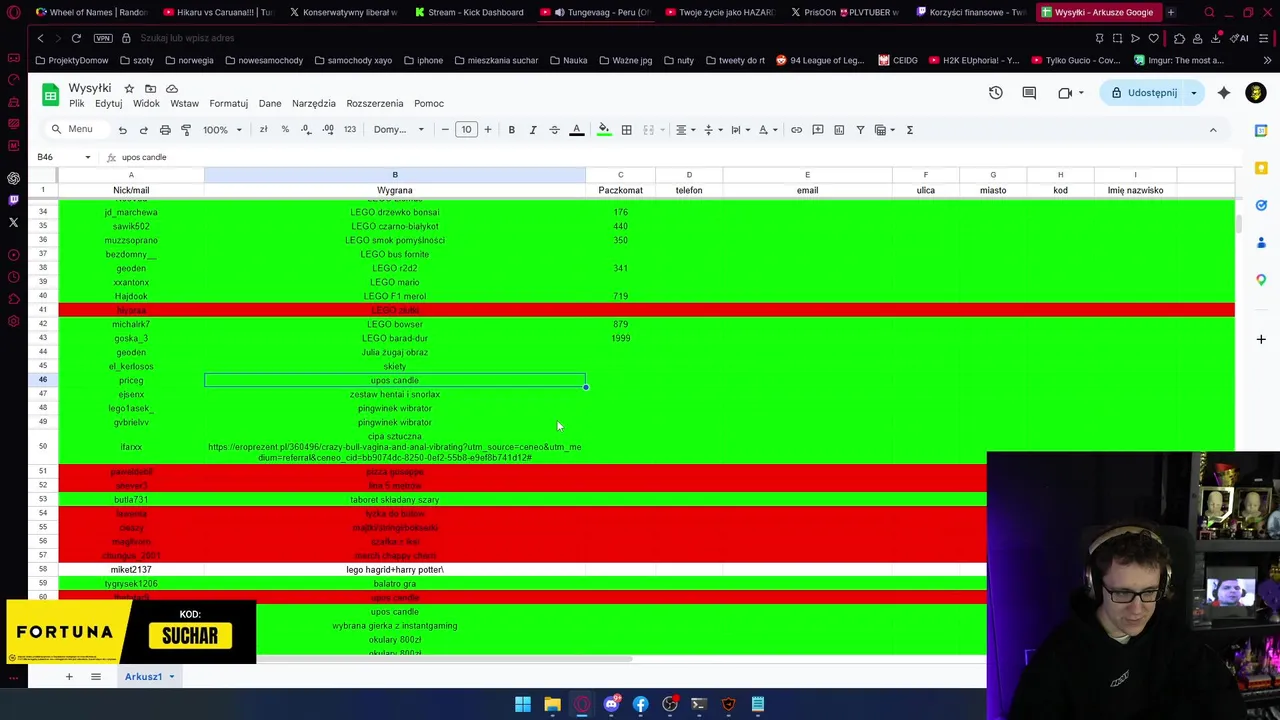Select the Arkusz1 sheet tab
Viewport: 1280px width, 720px height.
143,677
